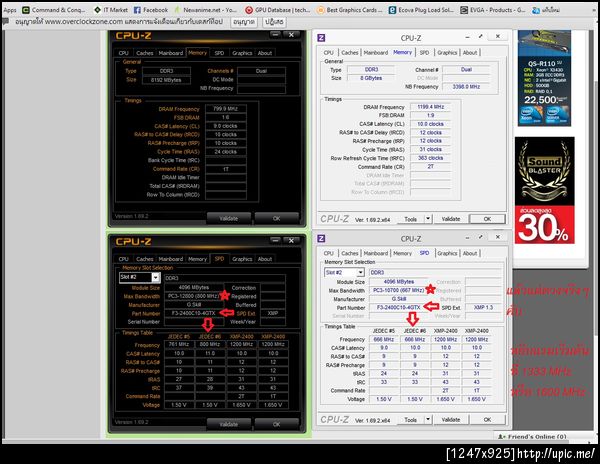Click OK in dark CPU-Z Memory window

point(276,218)
